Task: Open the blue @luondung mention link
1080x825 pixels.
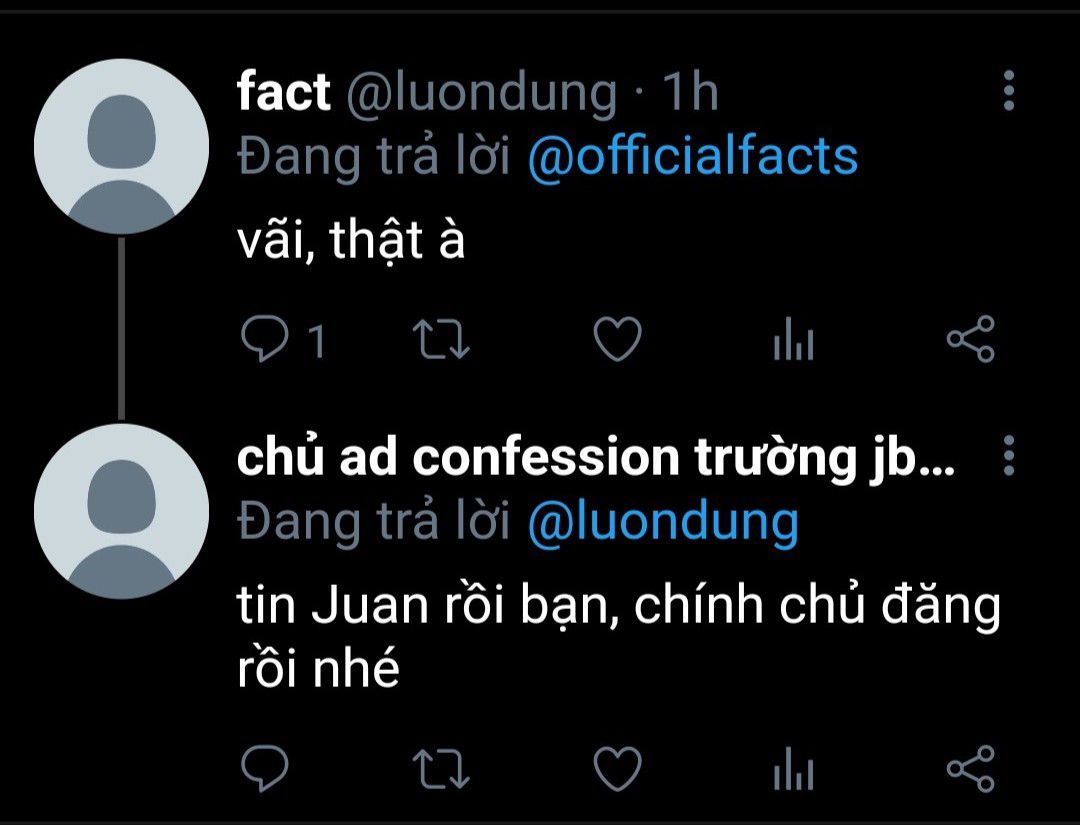Action: [x=663, y=521]
